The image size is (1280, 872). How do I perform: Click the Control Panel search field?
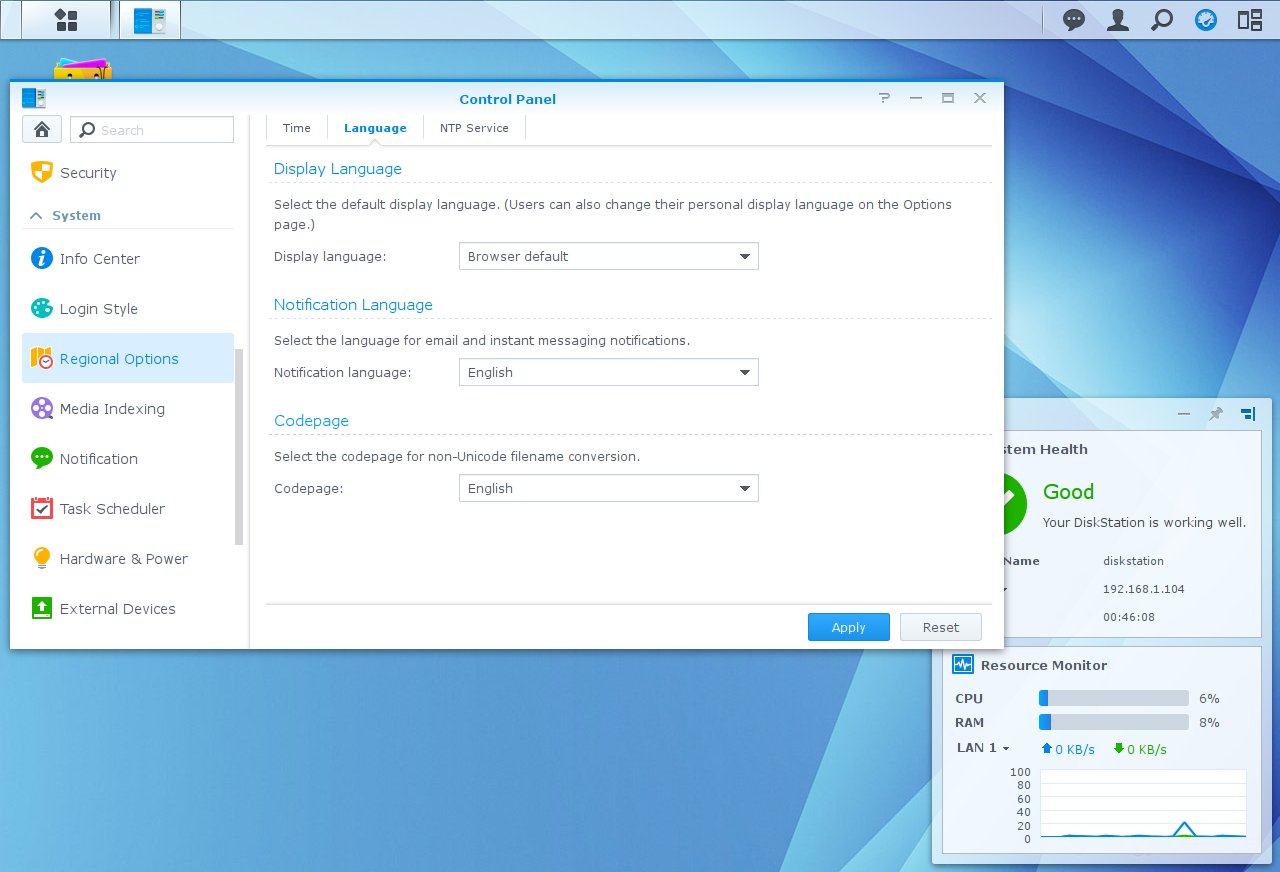[x=152, y=129]
